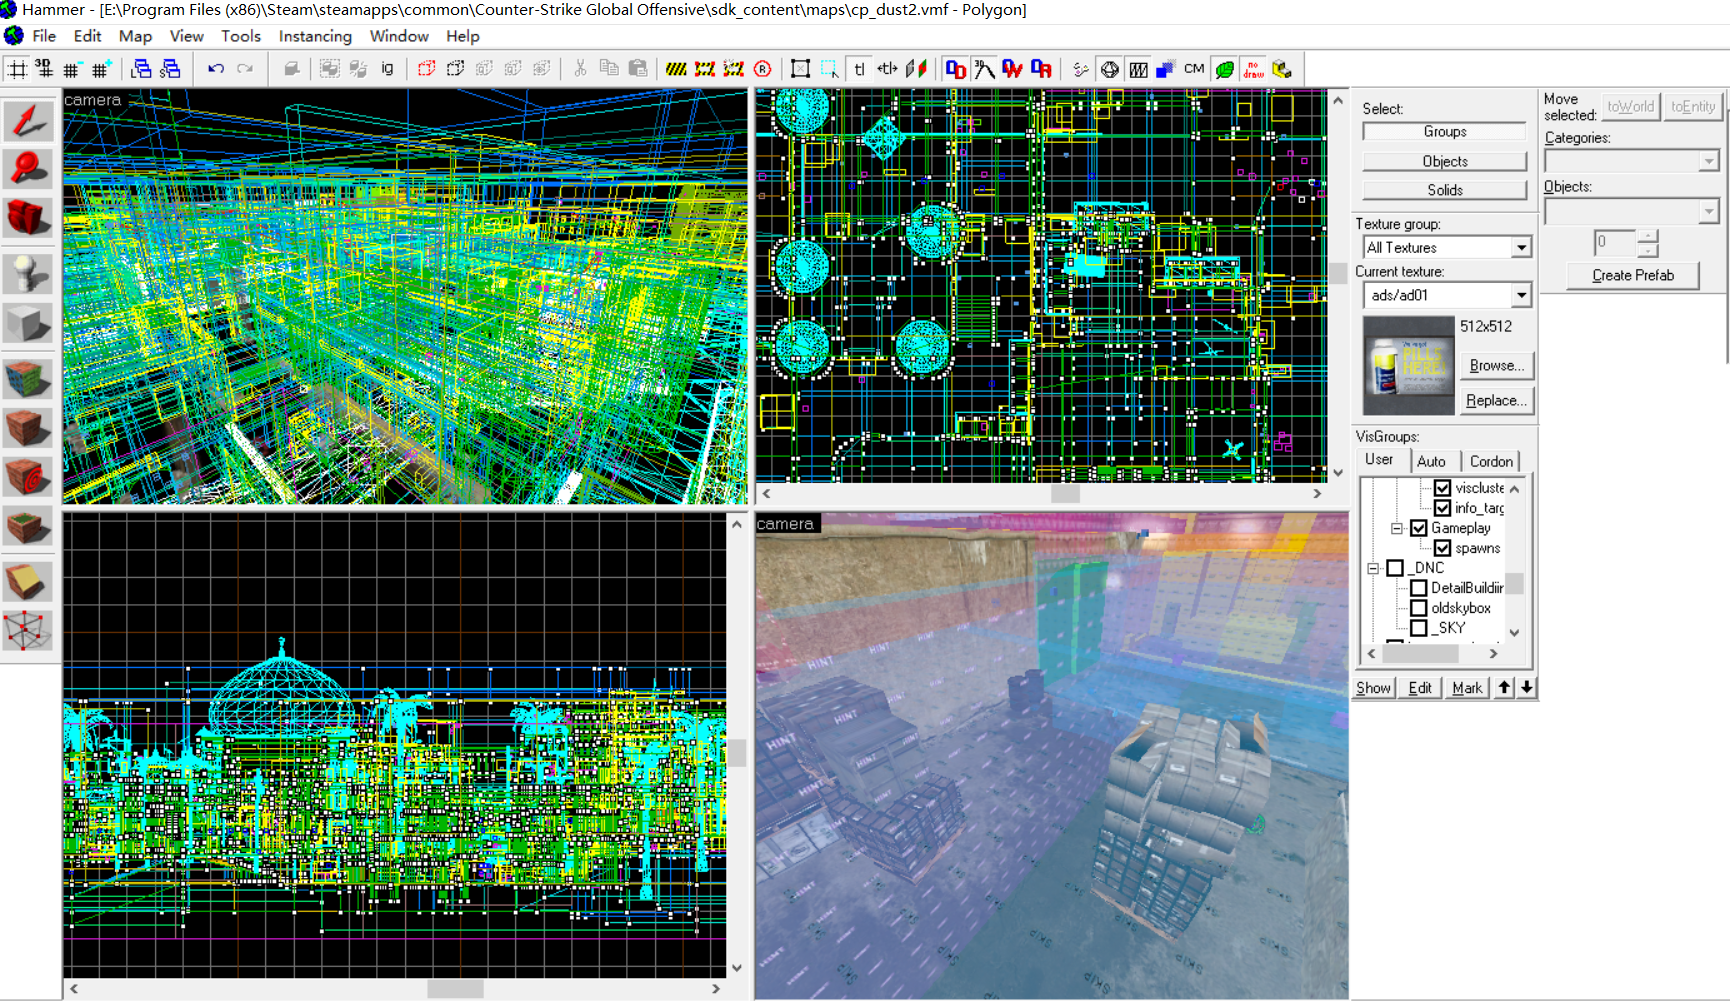The height and width of the screenshot is (1001, 1730).
Task: Open the Map menu
Action: pyautogui.click(x=135, y=36)
